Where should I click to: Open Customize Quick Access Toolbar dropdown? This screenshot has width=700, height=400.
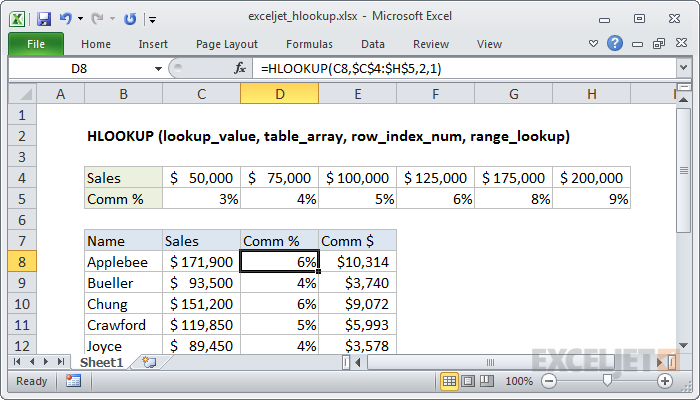coord(153,19)
